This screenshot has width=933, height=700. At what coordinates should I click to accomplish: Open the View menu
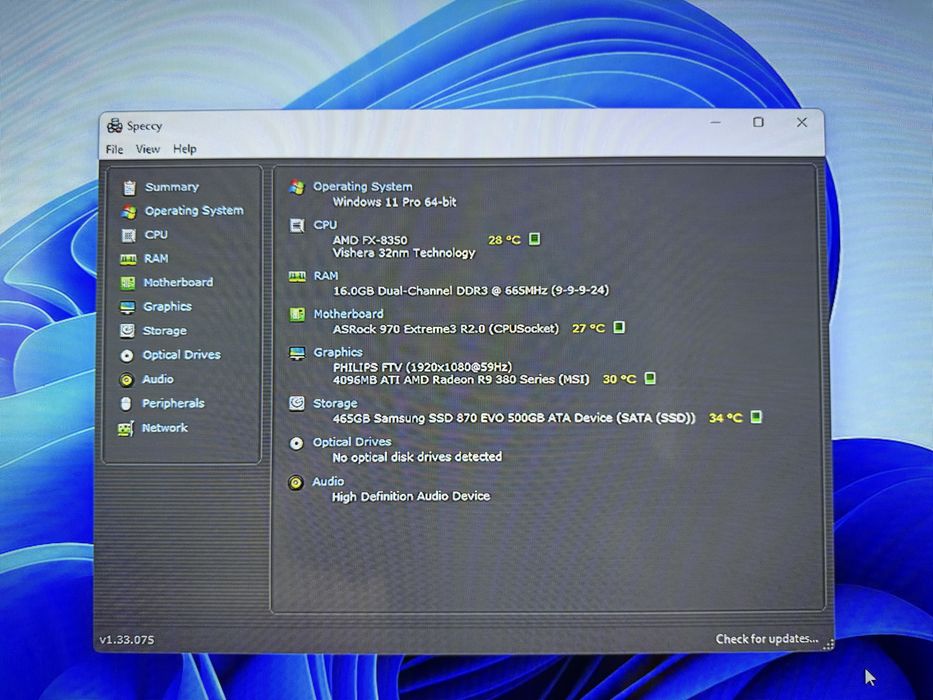click(148, 149)
